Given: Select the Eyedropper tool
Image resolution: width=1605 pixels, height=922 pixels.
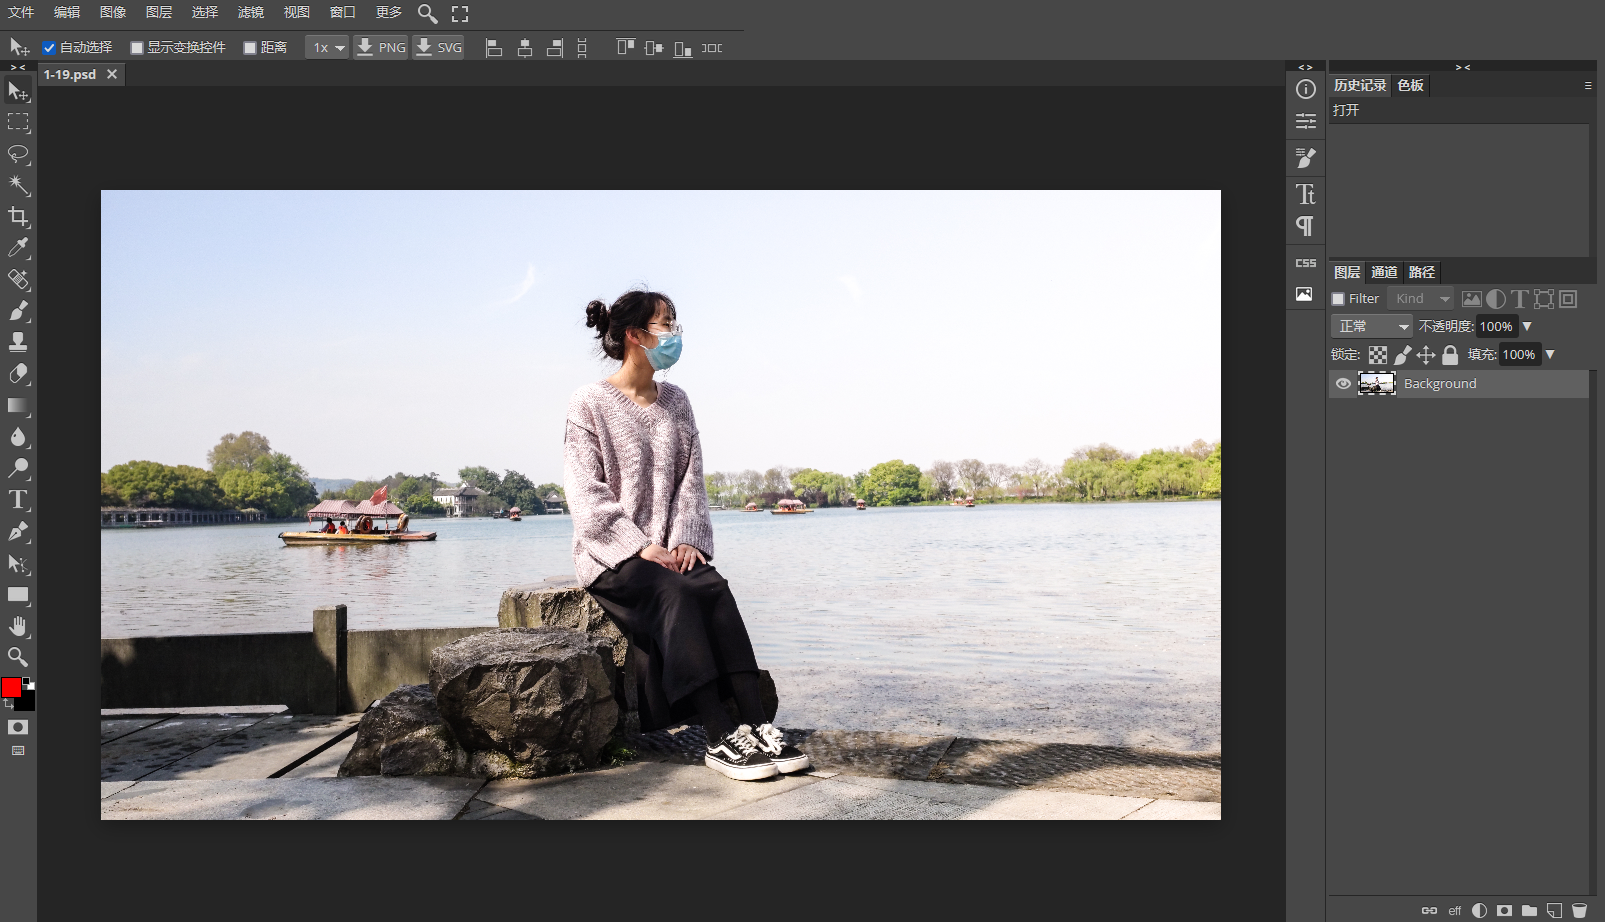Looking at the screenshot, I should (x=18, y=248).
